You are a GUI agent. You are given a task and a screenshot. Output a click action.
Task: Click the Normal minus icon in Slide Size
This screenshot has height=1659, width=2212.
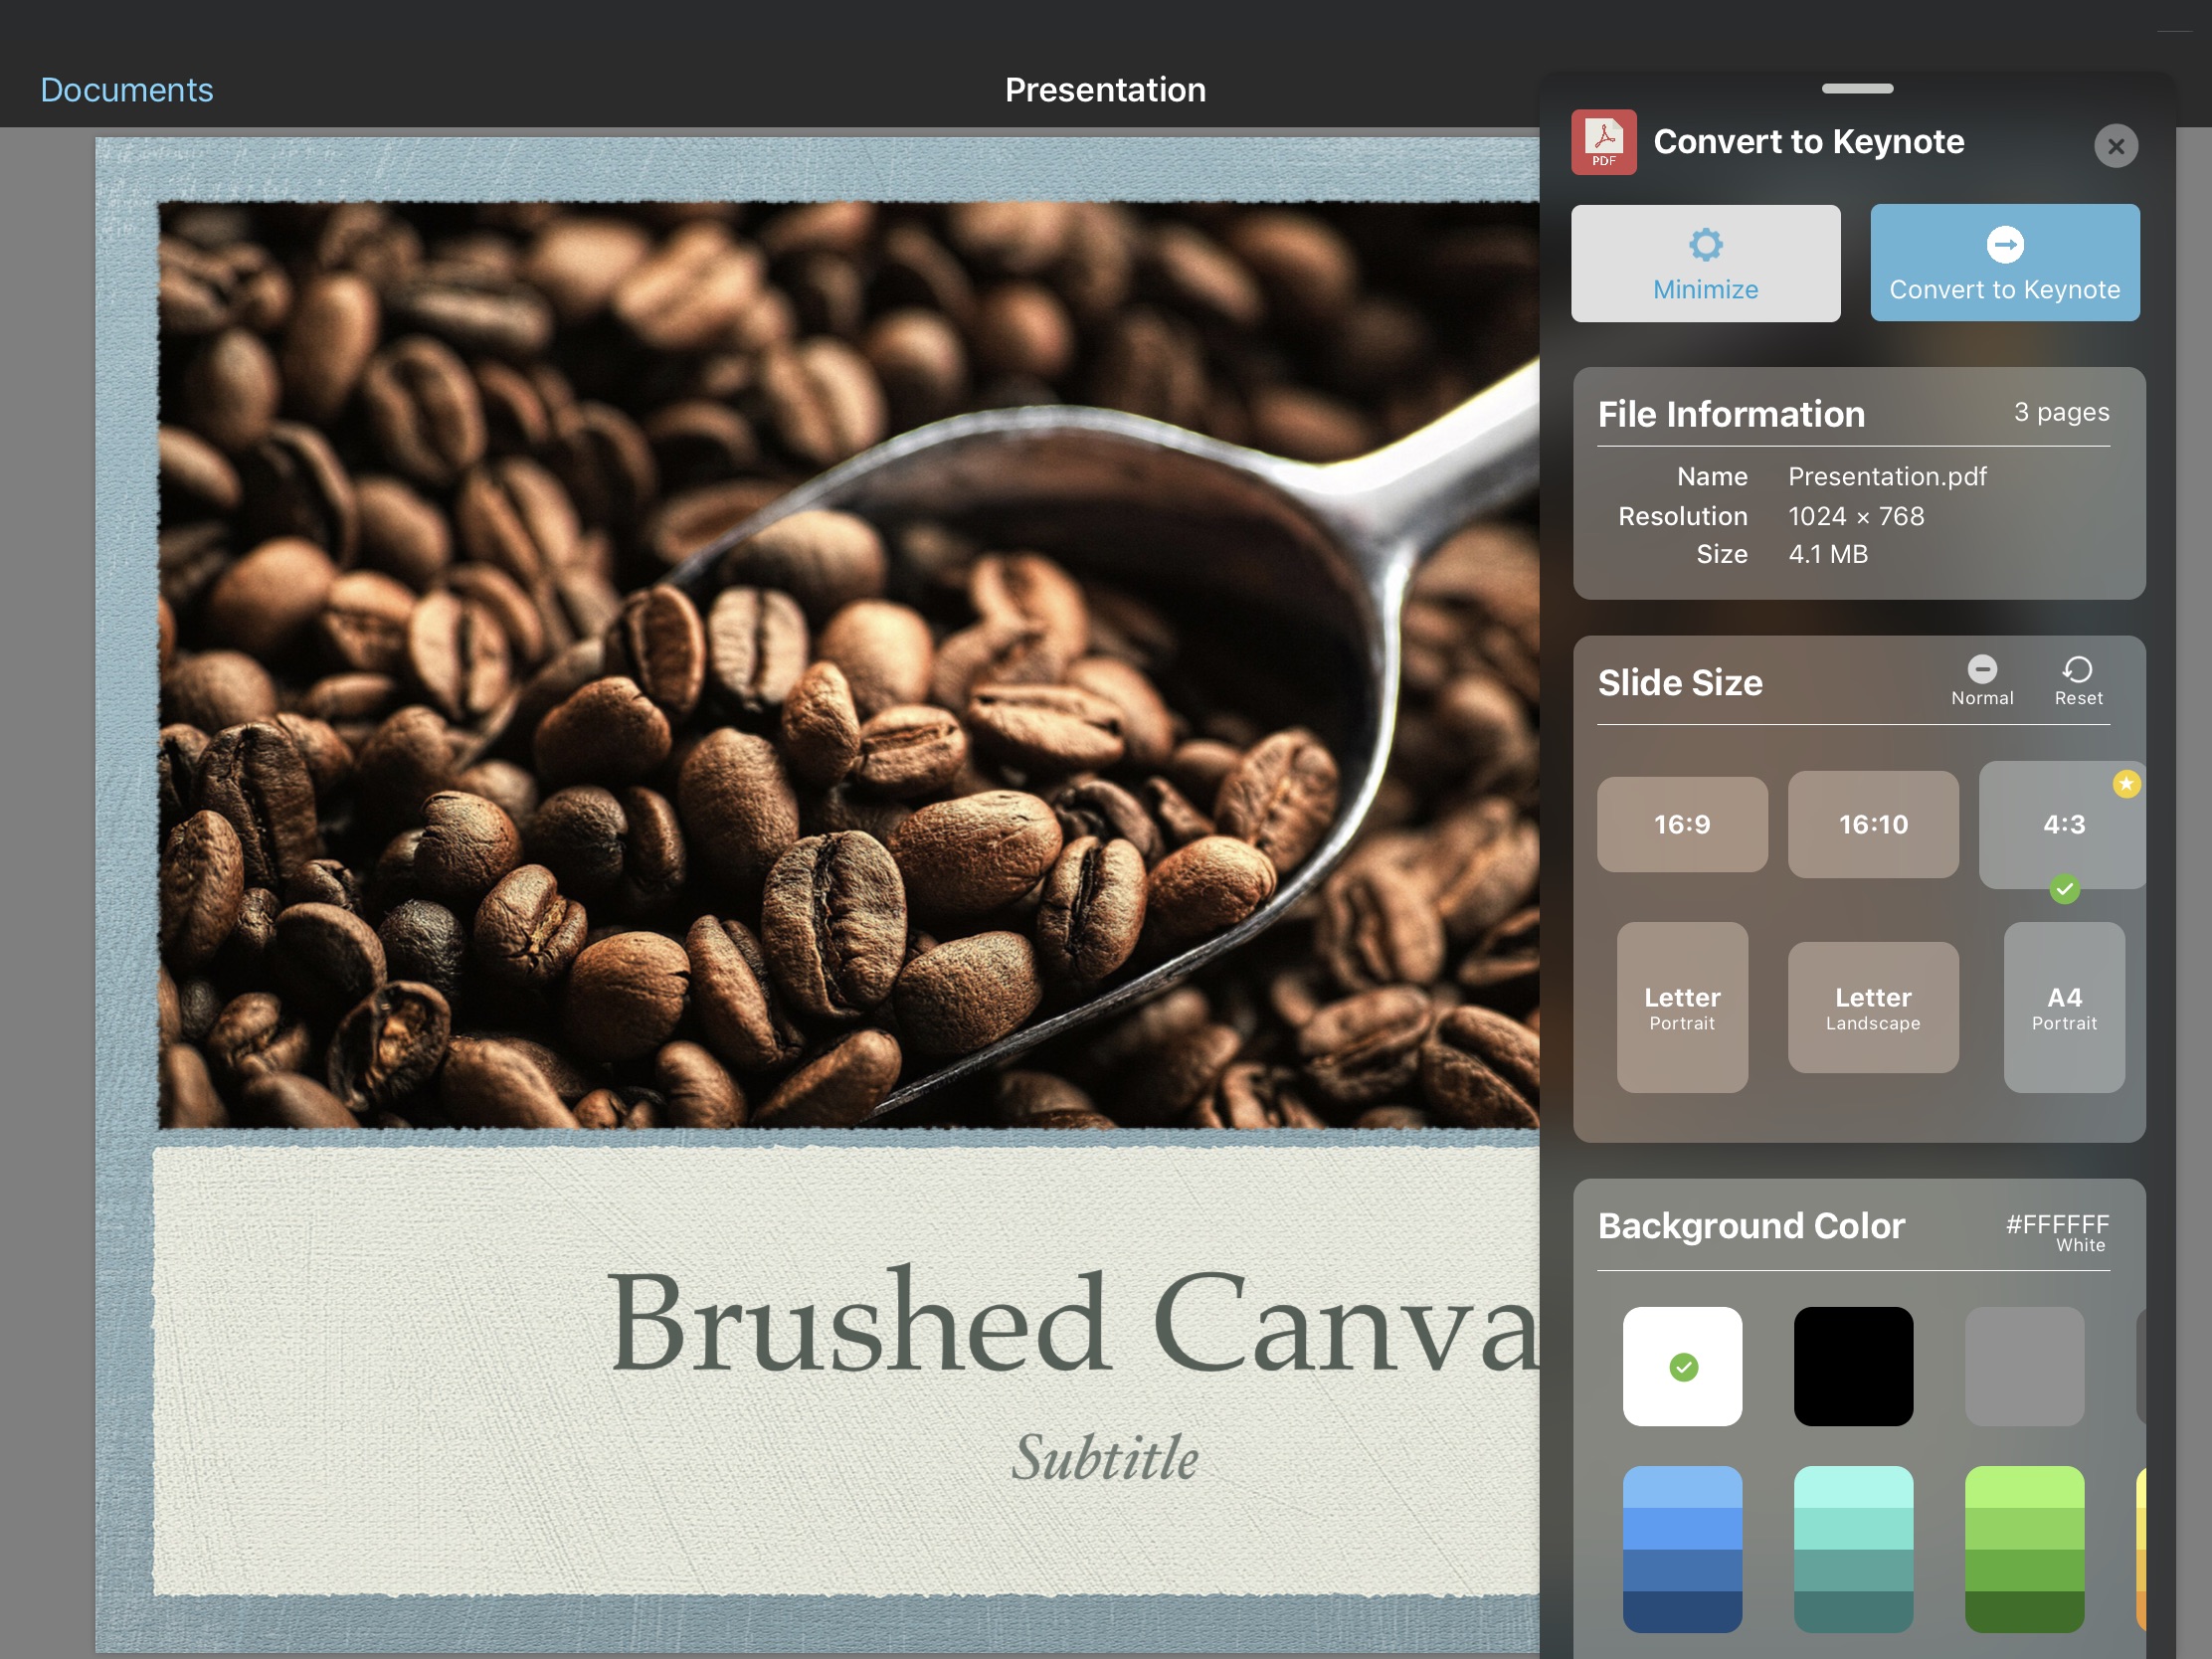(1981, 669)
